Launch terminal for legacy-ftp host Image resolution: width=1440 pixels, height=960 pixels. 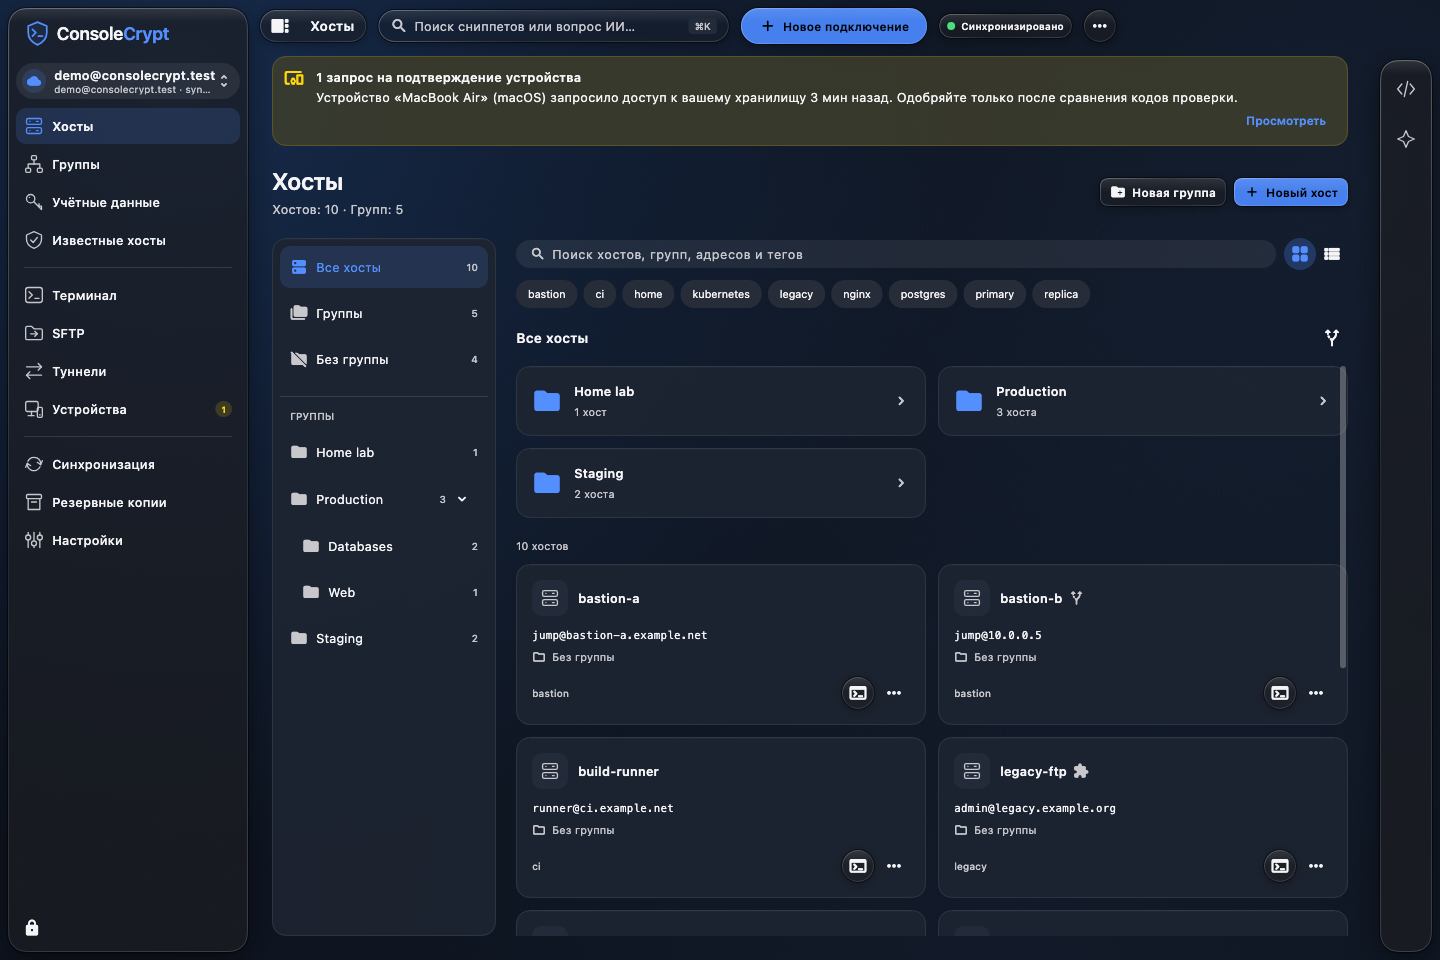[x=1280, y=866]
